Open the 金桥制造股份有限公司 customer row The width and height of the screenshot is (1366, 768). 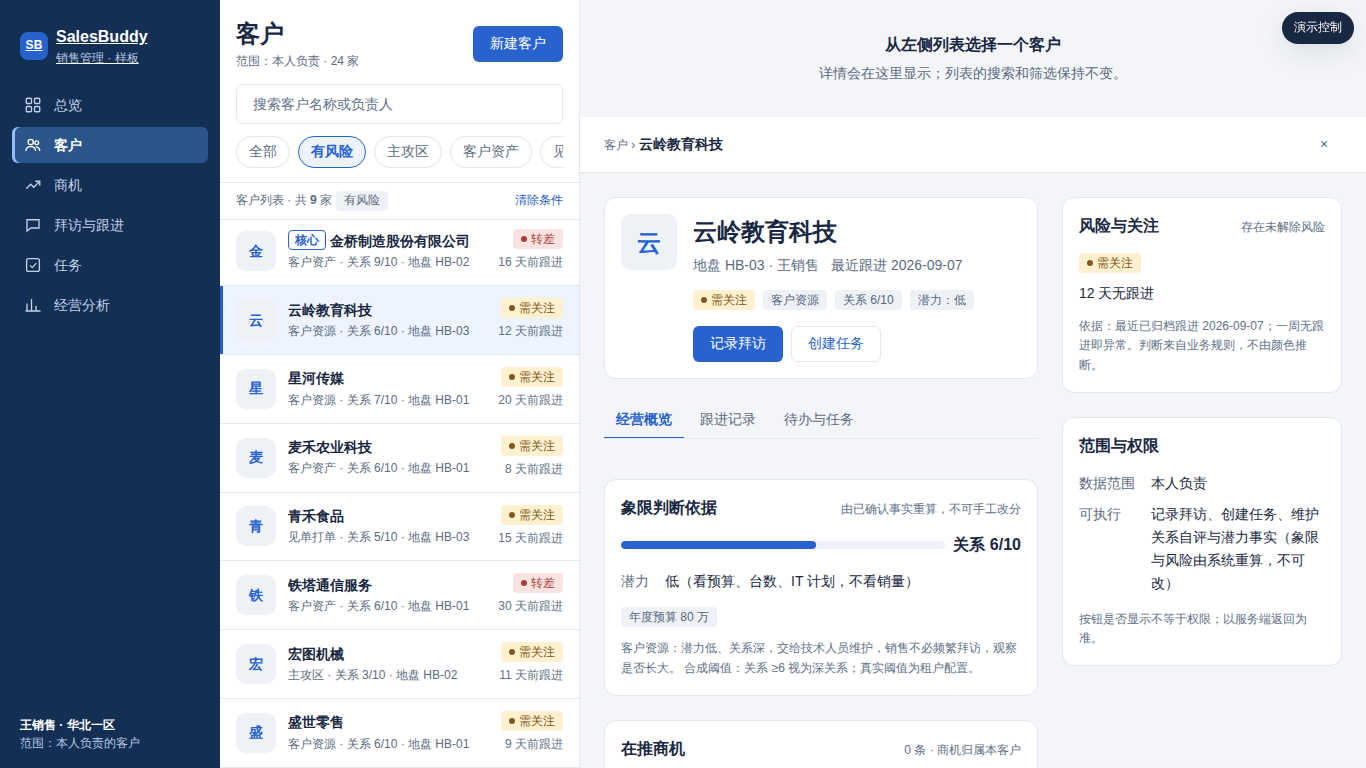(399, 252)
